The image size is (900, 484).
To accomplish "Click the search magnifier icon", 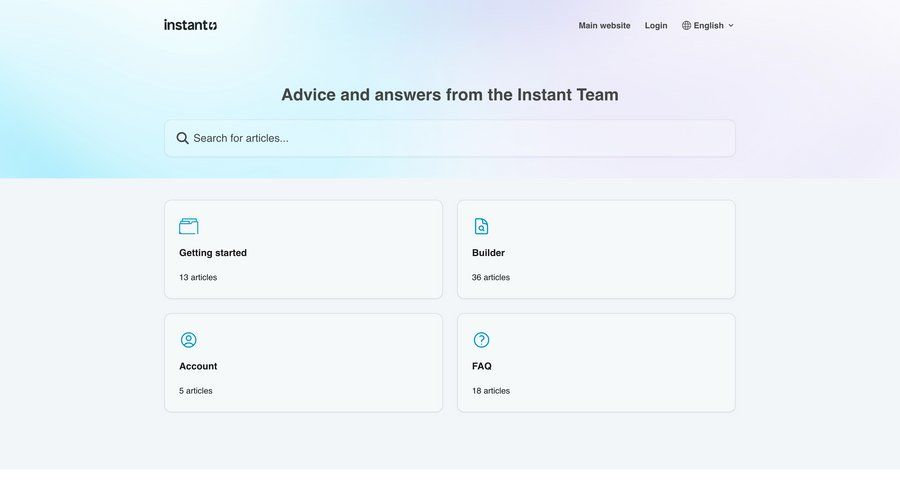I will [183, 138].
